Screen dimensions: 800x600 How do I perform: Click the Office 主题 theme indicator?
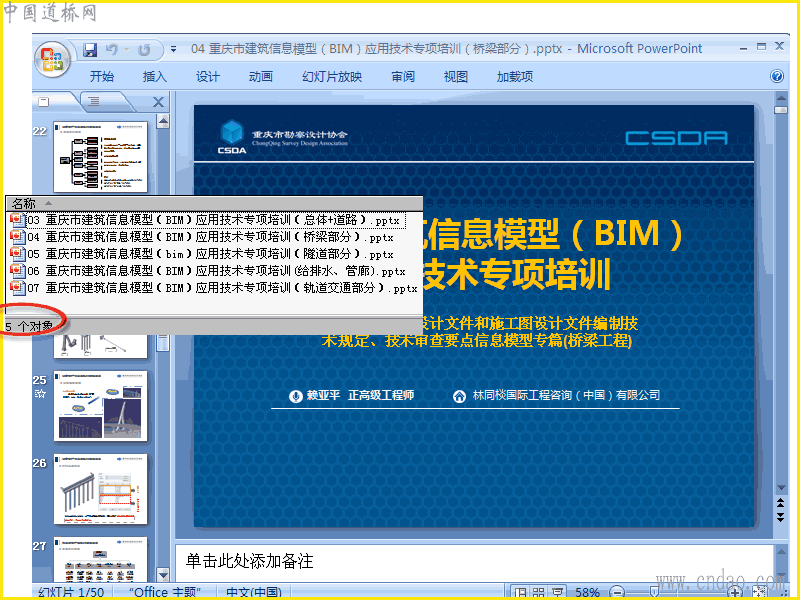tap(165, 592)
